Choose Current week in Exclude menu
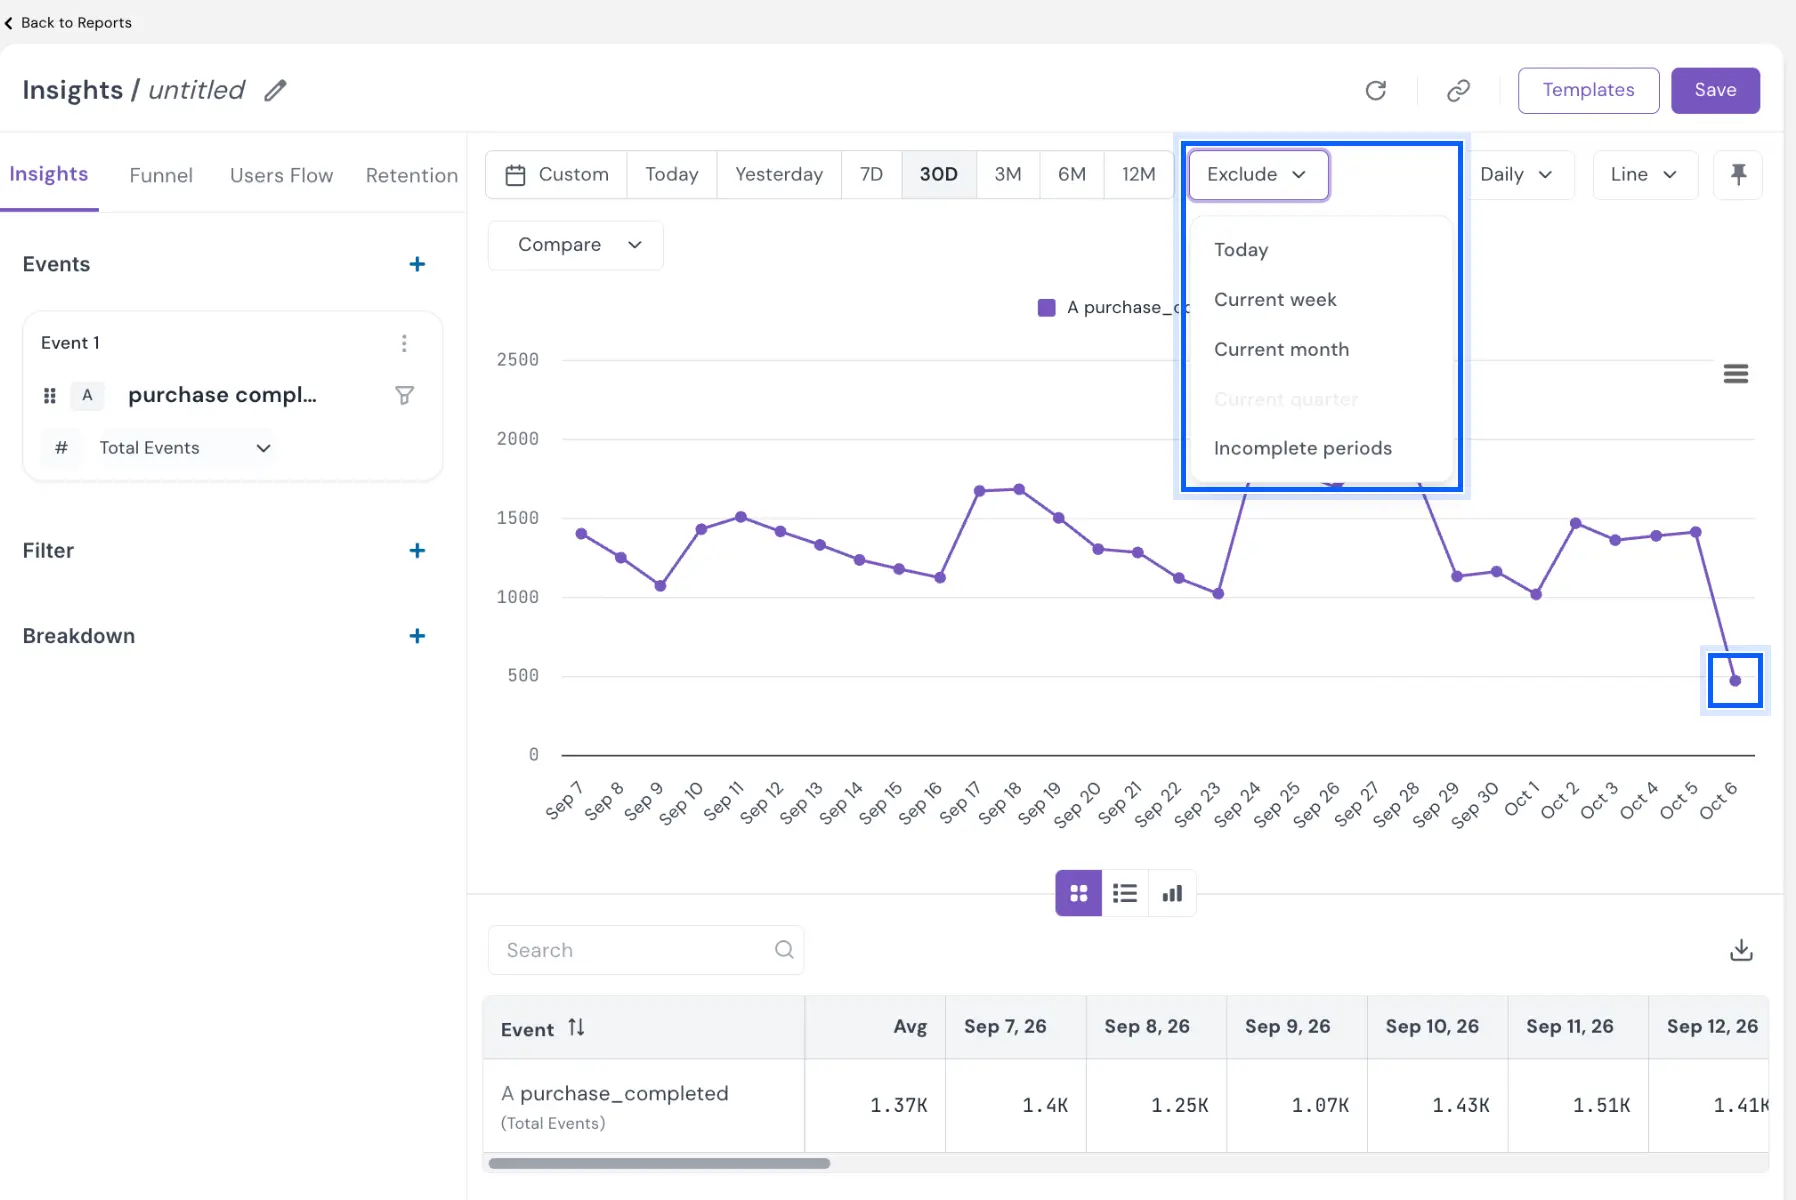Image resolution: width=1796 pixels, height=1200 pixels. pyautogui.click(x=1321, y=300)
